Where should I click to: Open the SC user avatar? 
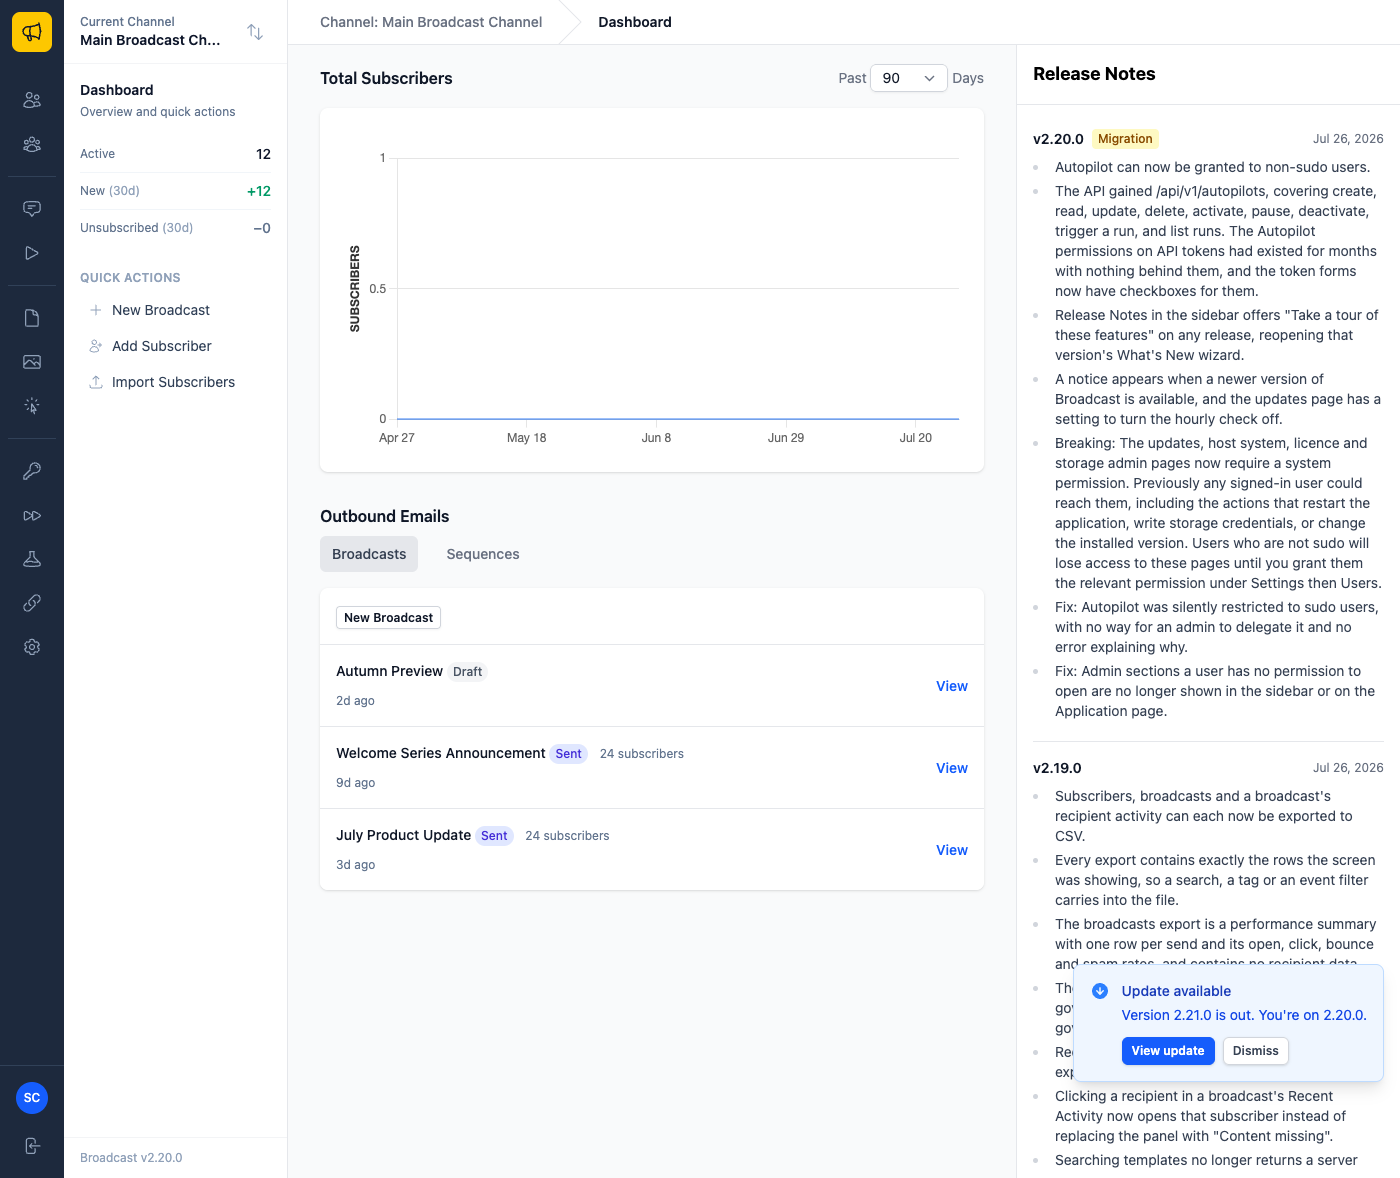pyautogui.click(x=32, y=1098)
